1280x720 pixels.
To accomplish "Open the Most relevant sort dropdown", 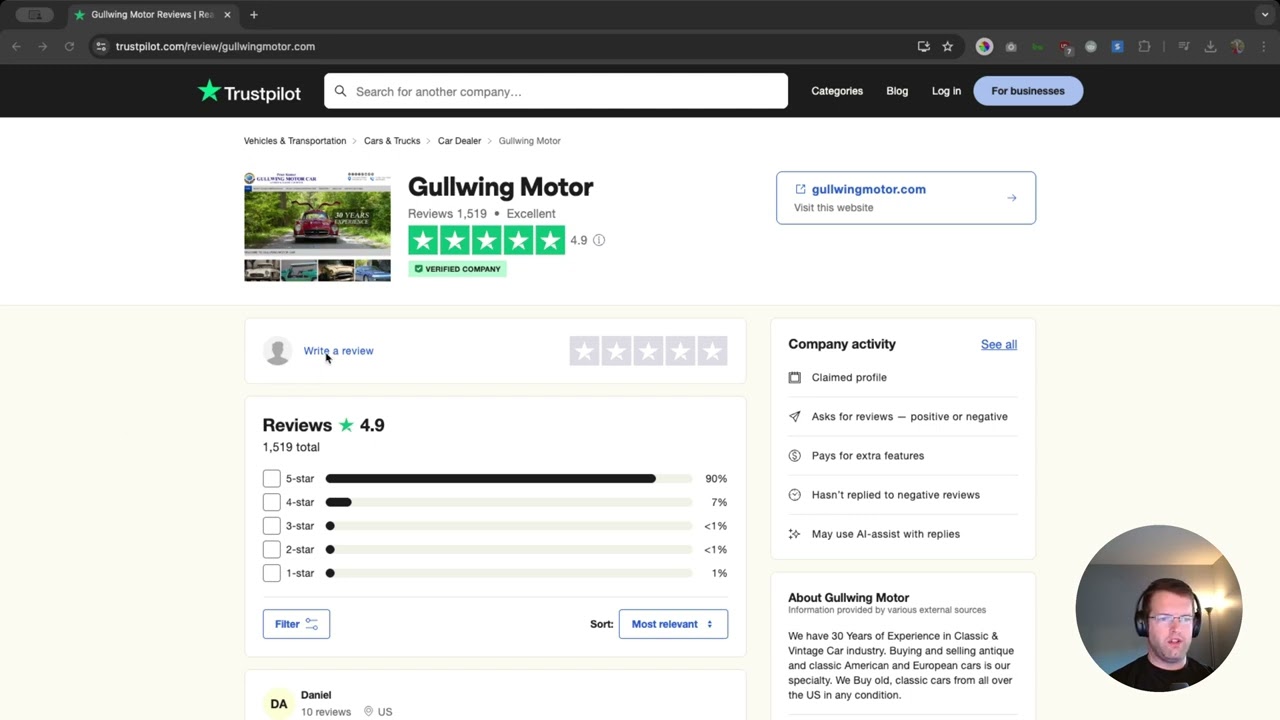I will pos(673,624).
